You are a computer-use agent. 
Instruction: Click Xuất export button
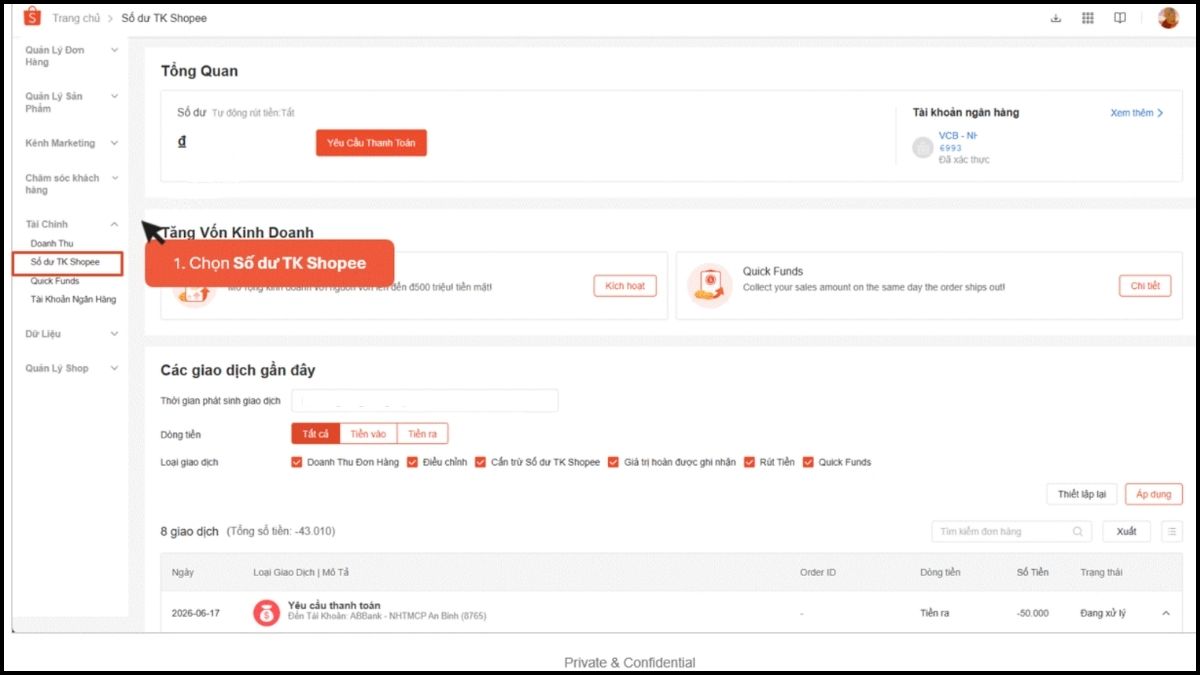(1127, 532)
